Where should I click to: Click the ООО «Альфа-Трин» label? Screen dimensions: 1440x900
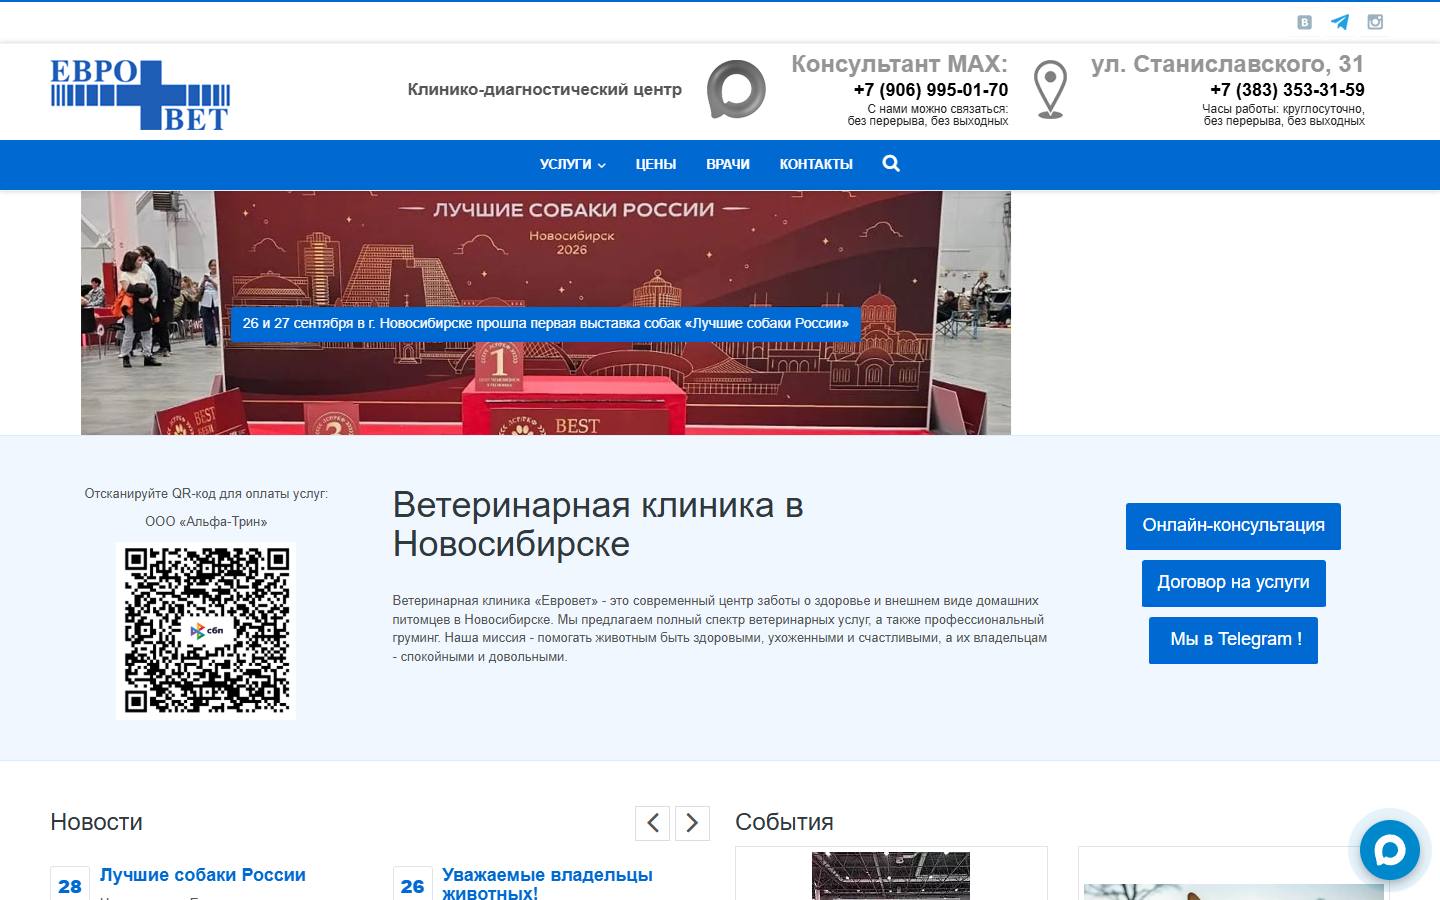tap(206, 522)
